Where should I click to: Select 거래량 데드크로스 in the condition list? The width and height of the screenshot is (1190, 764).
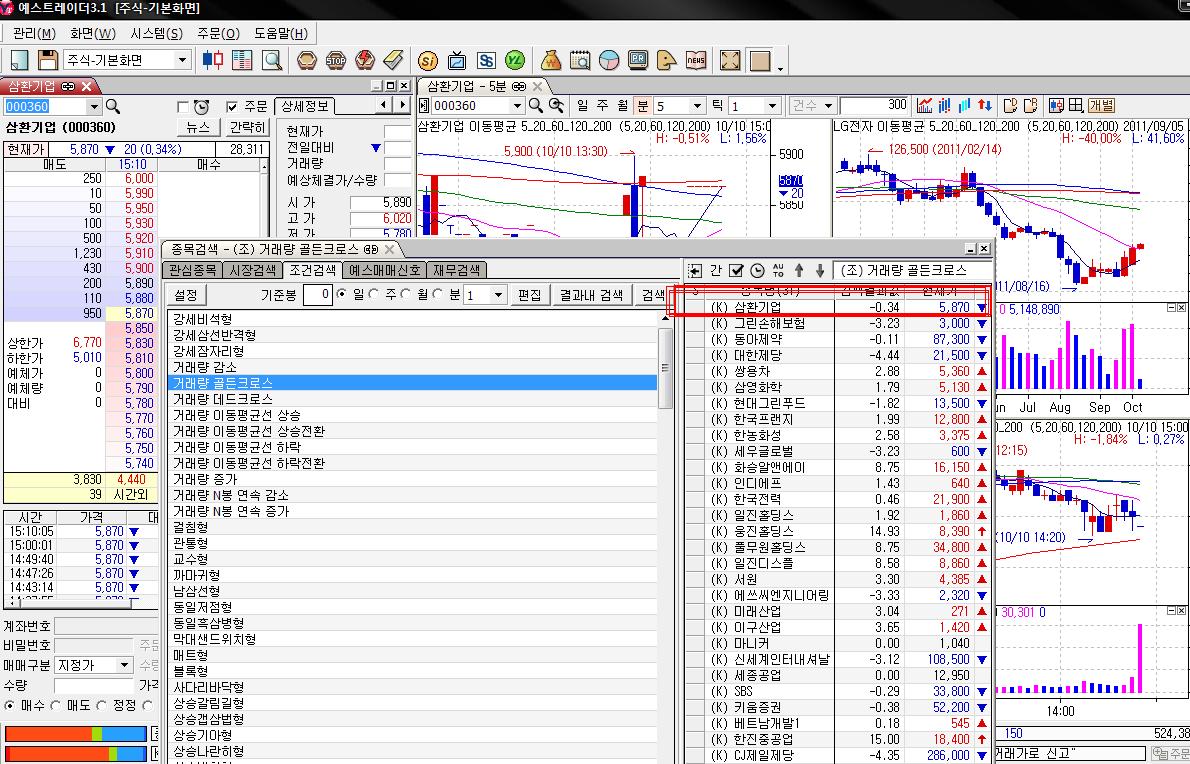point(222,398)
